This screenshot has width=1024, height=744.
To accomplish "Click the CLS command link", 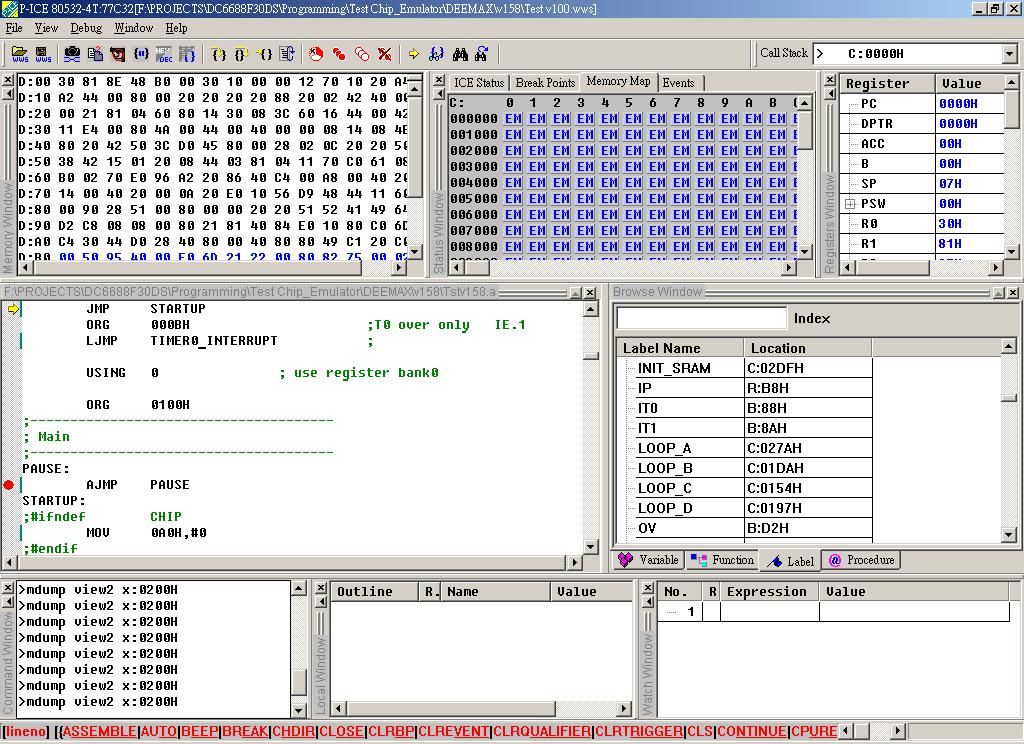I will point(700,732).
